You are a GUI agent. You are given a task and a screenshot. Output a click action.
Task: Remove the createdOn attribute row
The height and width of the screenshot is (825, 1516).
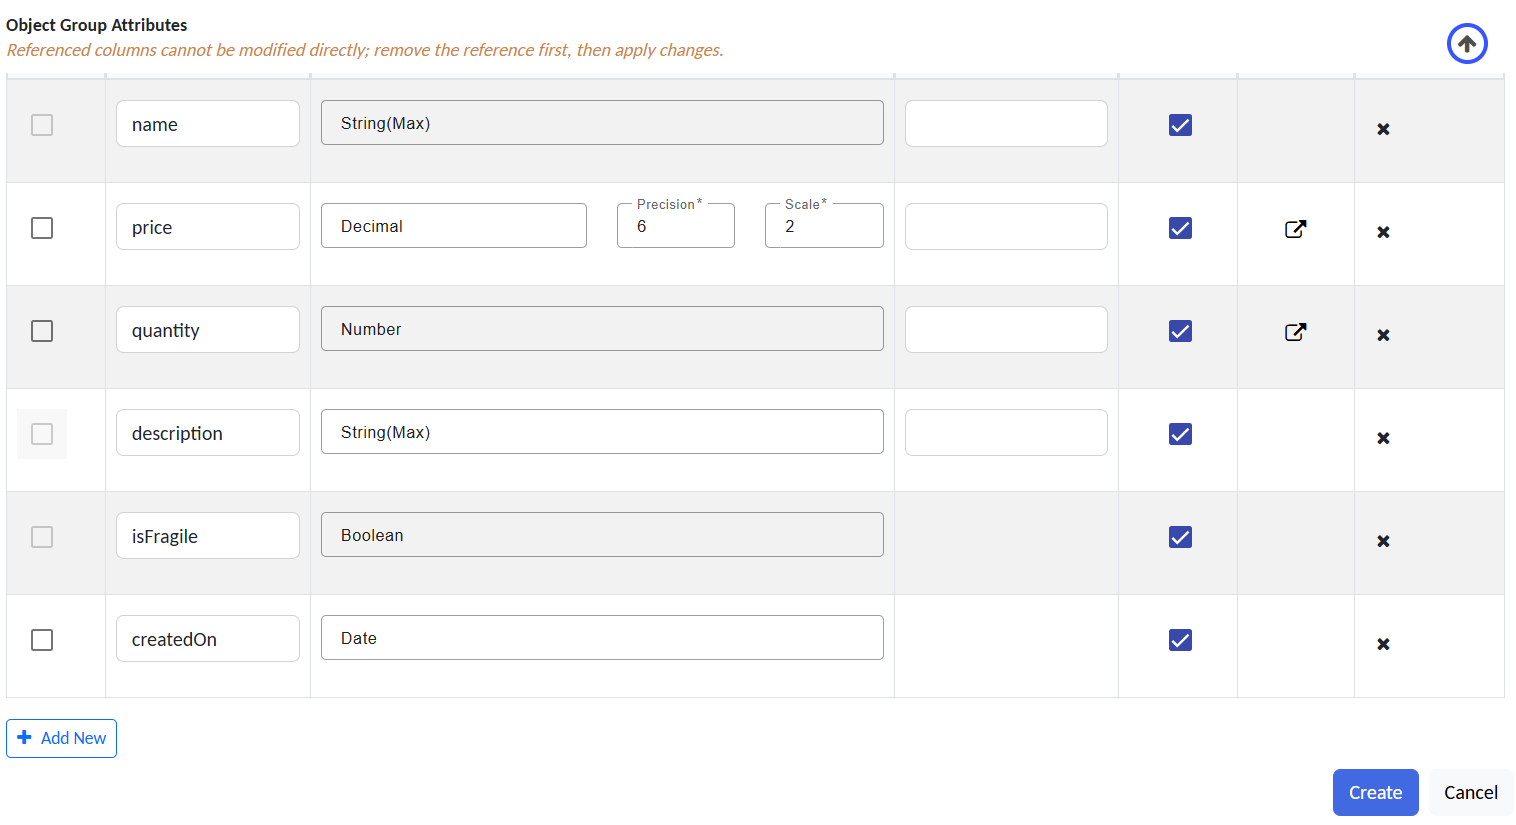(1383, 644)
